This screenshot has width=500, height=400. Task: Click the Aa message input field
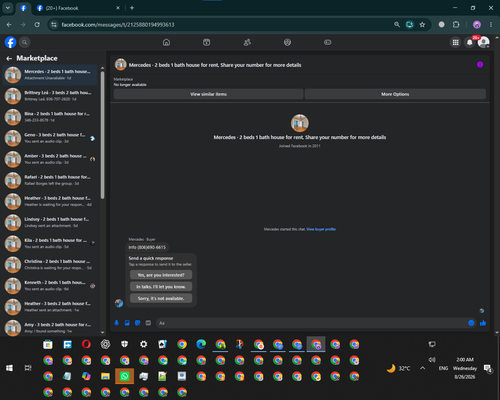(x=312, y=323)
